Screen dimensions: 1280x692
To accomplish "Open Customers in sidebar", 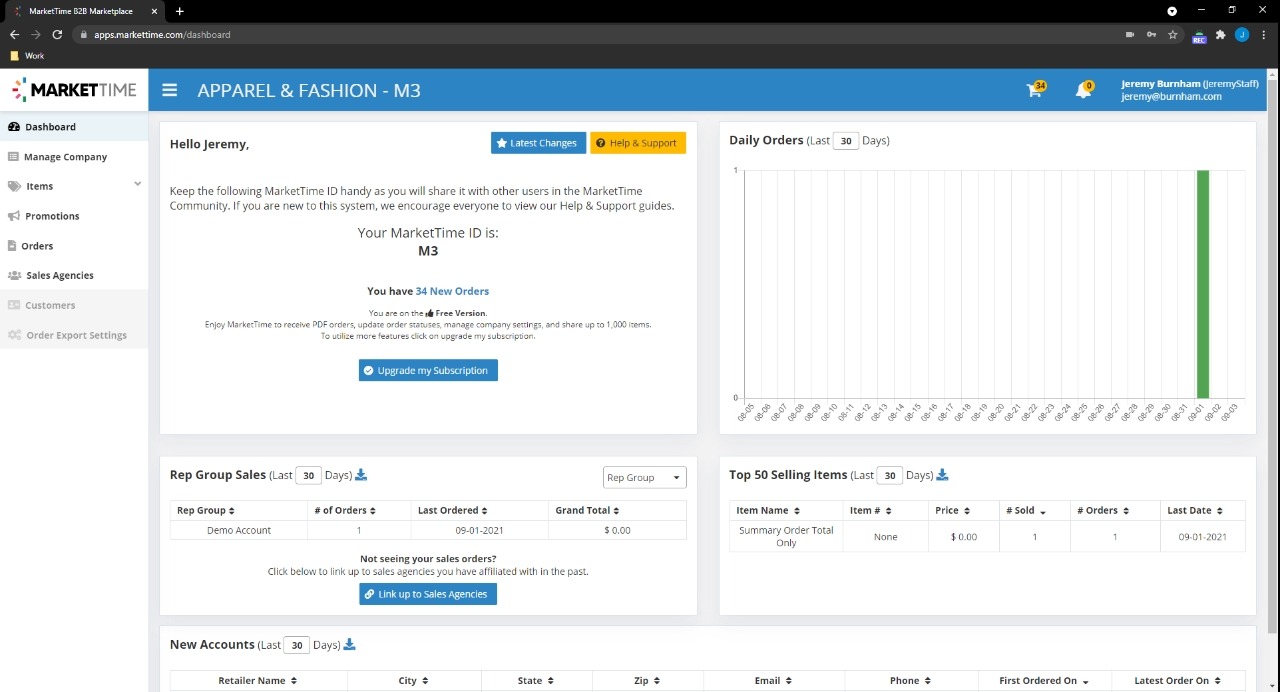I will (74, 305).
